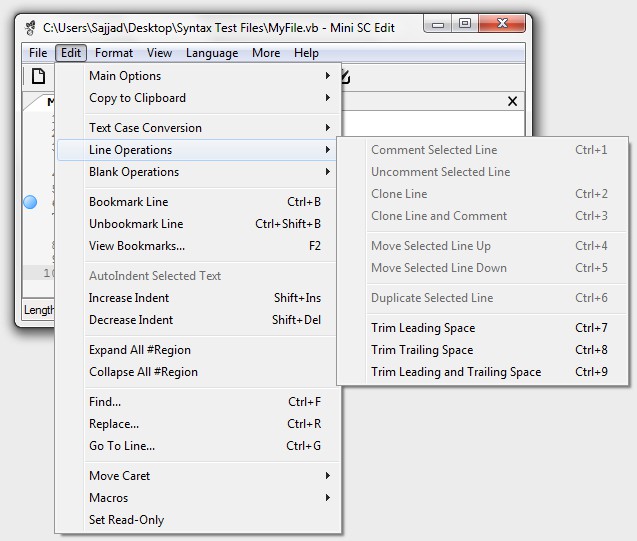Open the Help menu

point(306,53)
